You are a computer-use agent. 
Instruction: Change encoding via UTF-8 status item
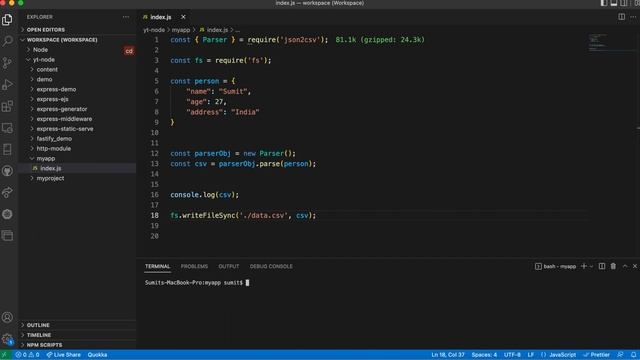pos(512,355)
